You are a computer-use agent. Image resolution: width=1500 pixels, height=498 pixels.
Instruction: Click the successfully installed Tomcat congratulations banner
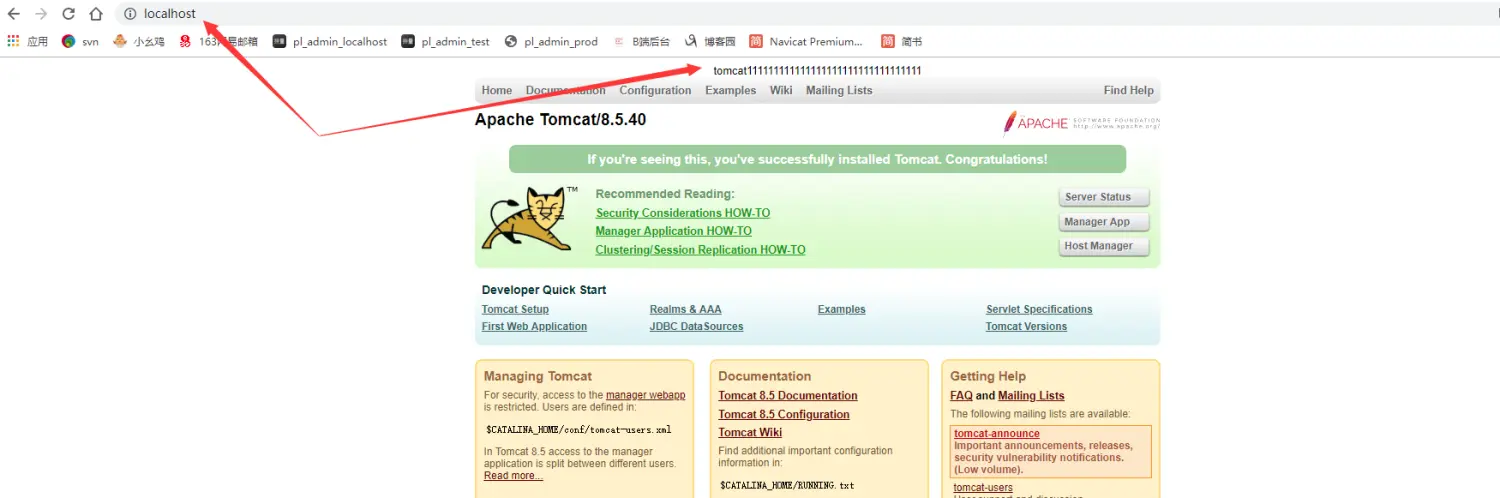coord(817,159)
